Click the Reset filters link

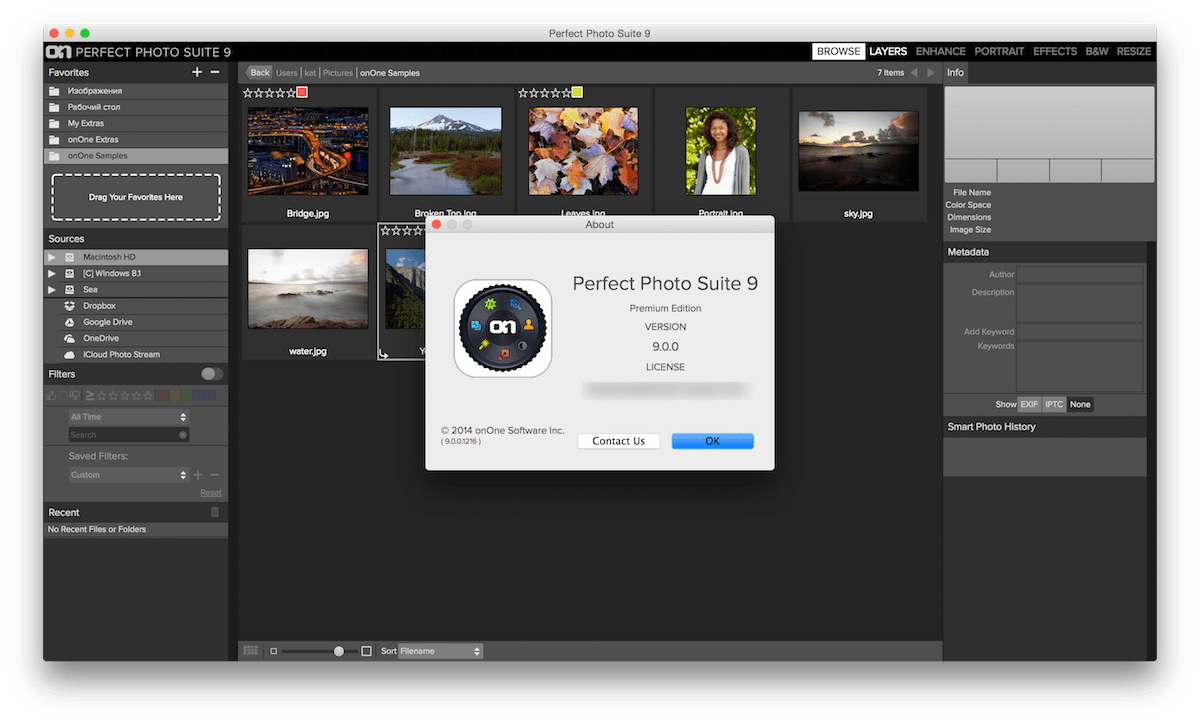click(211, 493)
